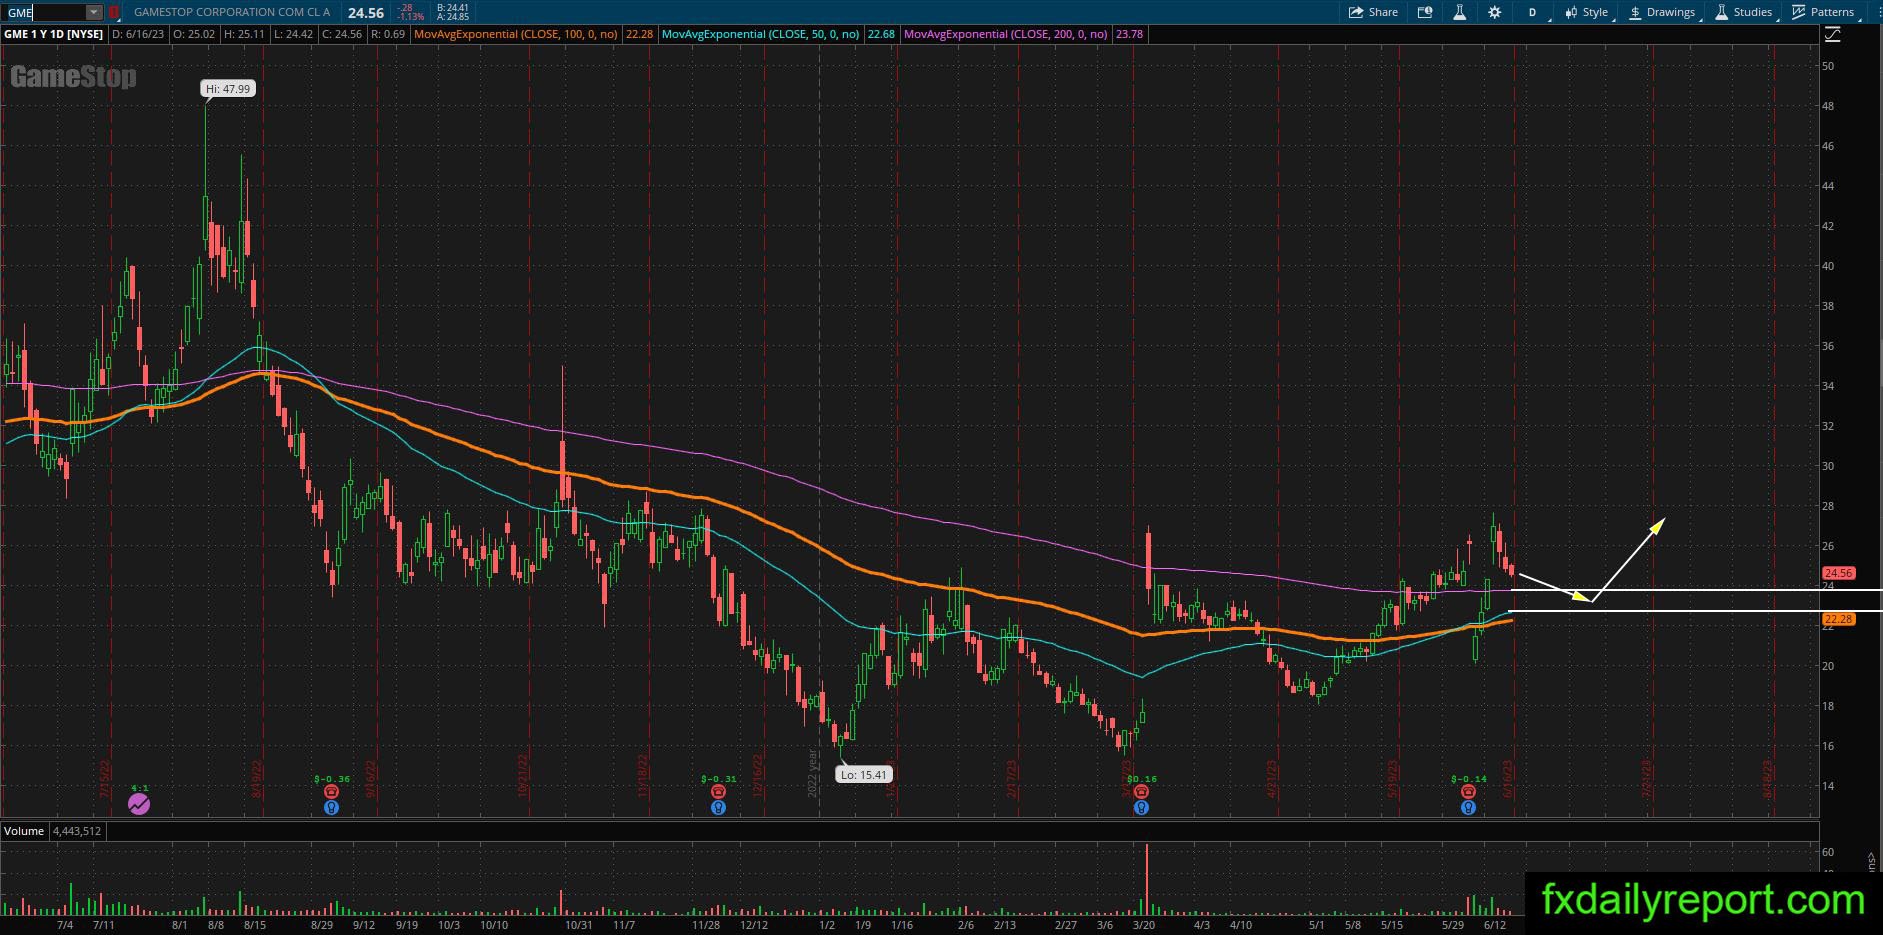Click the company name 'GAMESTOP CORPORATION COM CL A'

click(232, 13)
